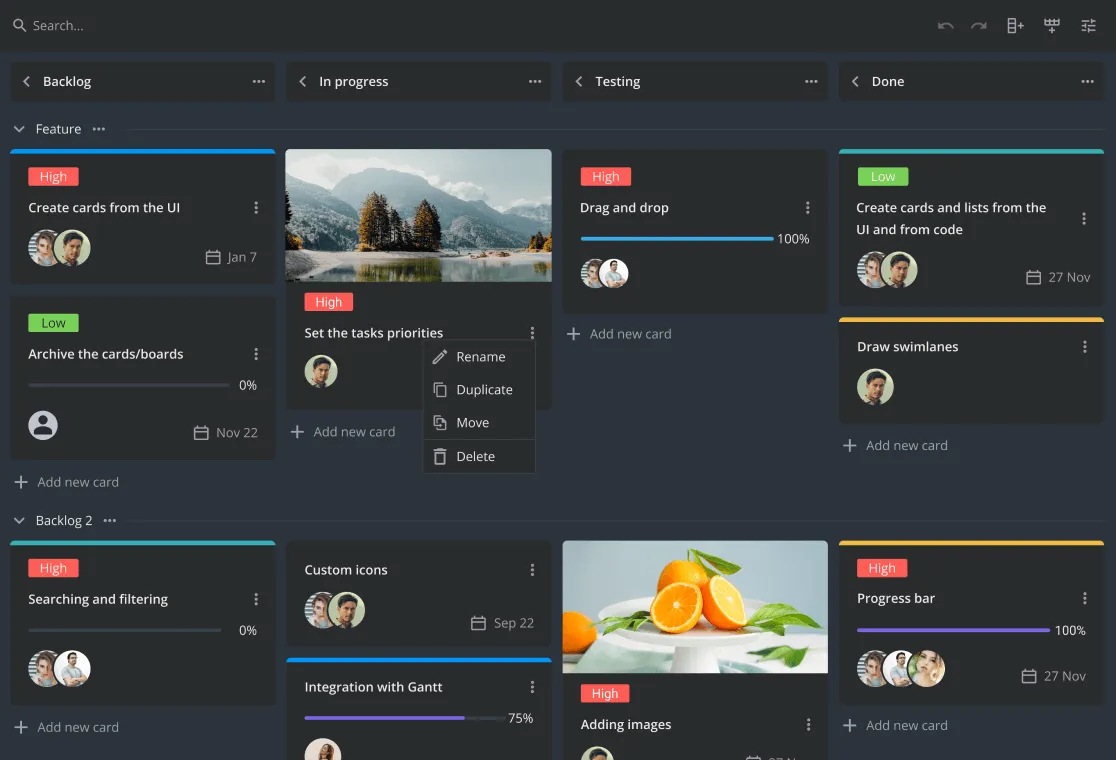1116x760 pixels.
Task: Click the Low tag on Archive the cards/boards
Action: (53, 323)
